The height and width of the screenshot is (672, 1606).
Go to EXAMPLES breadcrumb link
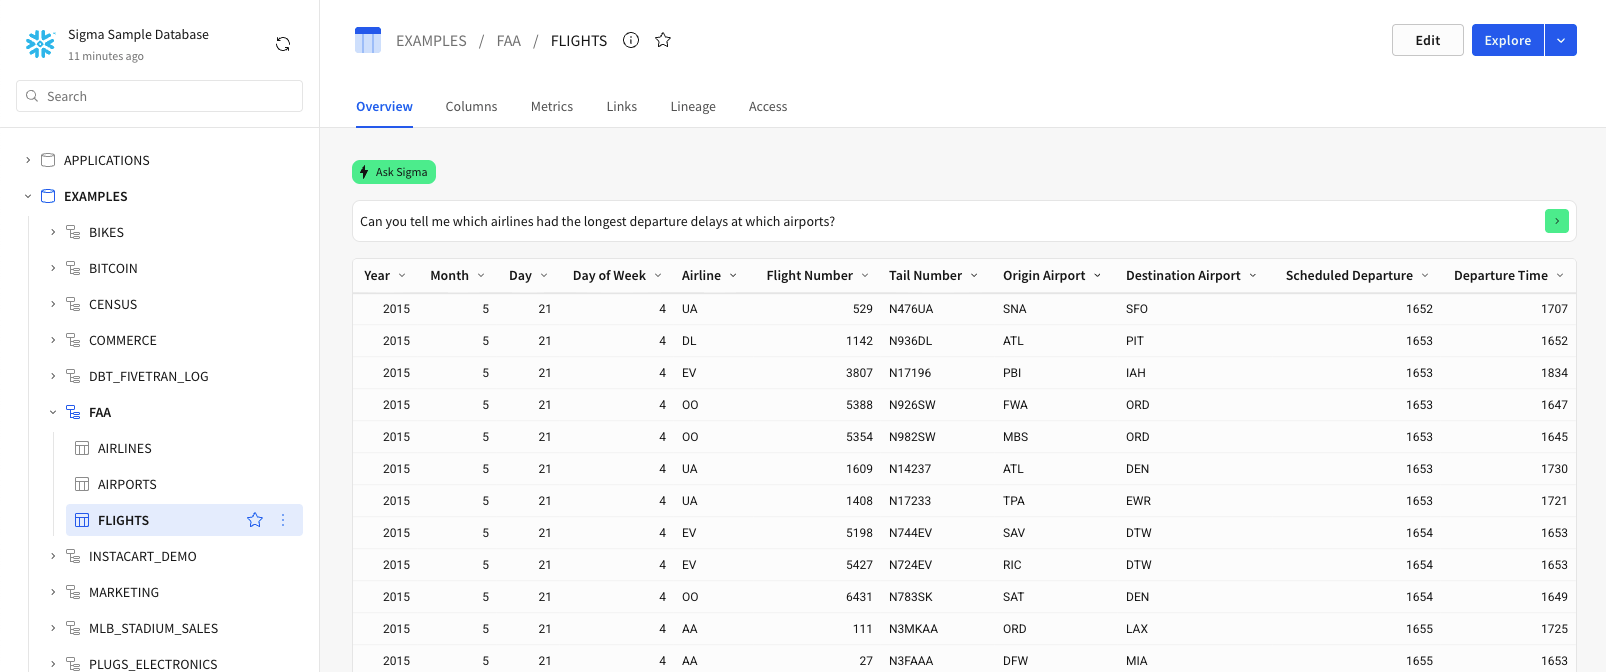(431, 41)
